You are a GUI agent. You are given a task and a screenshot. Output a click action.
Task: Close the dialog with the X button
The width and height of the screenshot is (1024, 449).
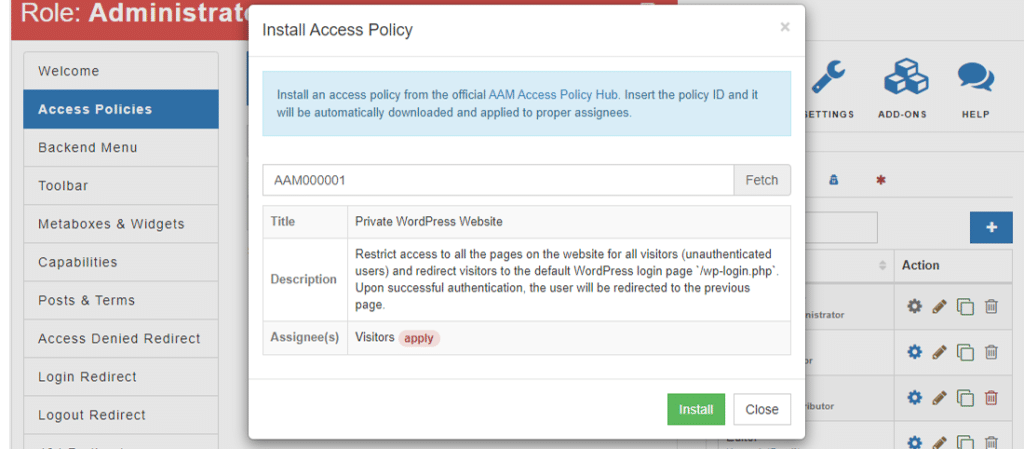point(785,27)
